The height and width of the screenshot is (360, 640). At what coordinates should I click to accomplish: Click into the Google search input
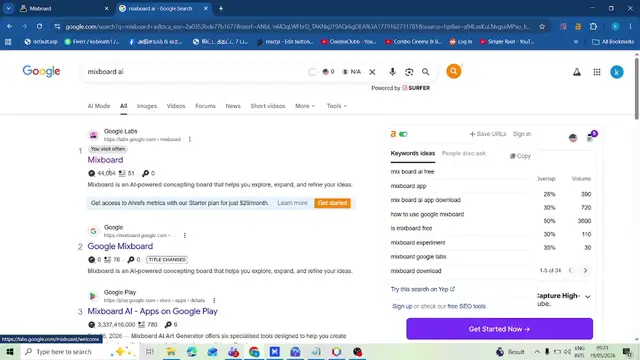point(196,72)
